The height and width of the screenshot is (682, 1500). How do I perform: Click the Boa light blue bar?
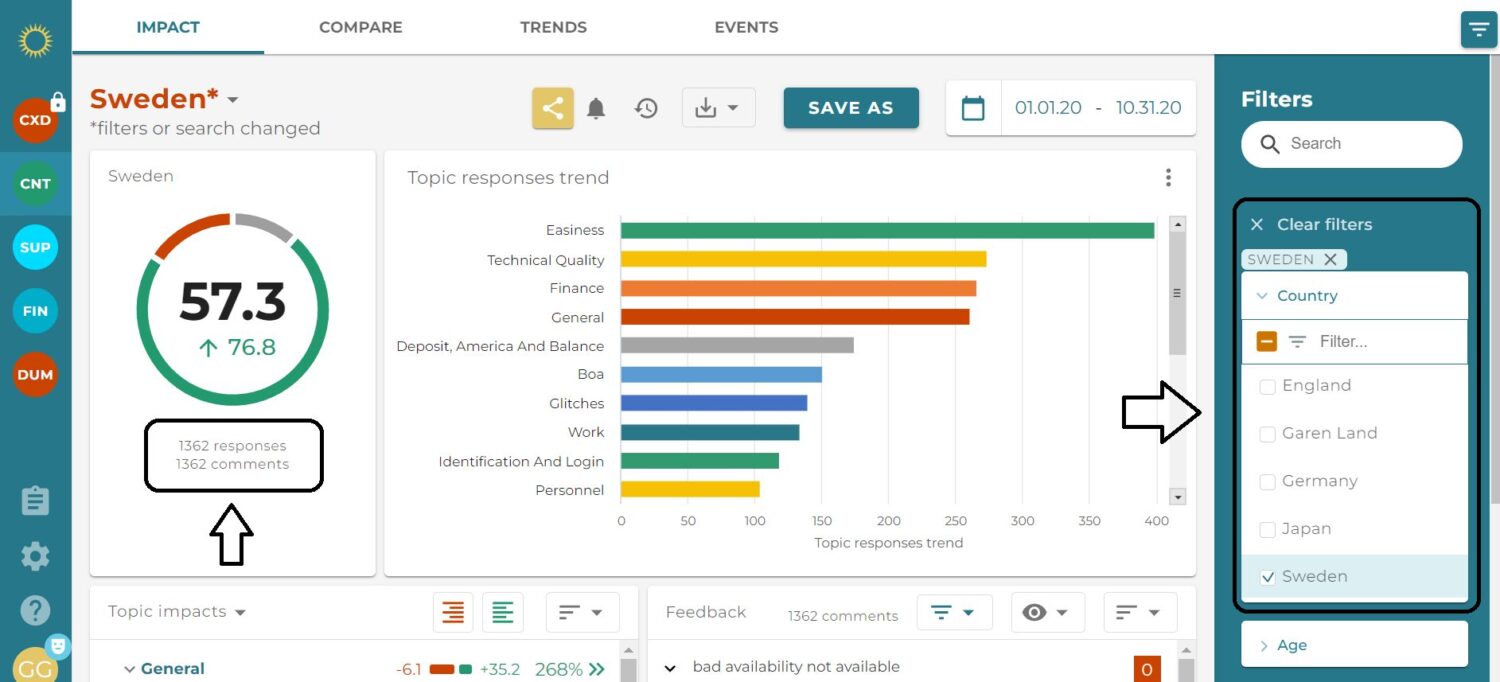click(x=721, y=374)
